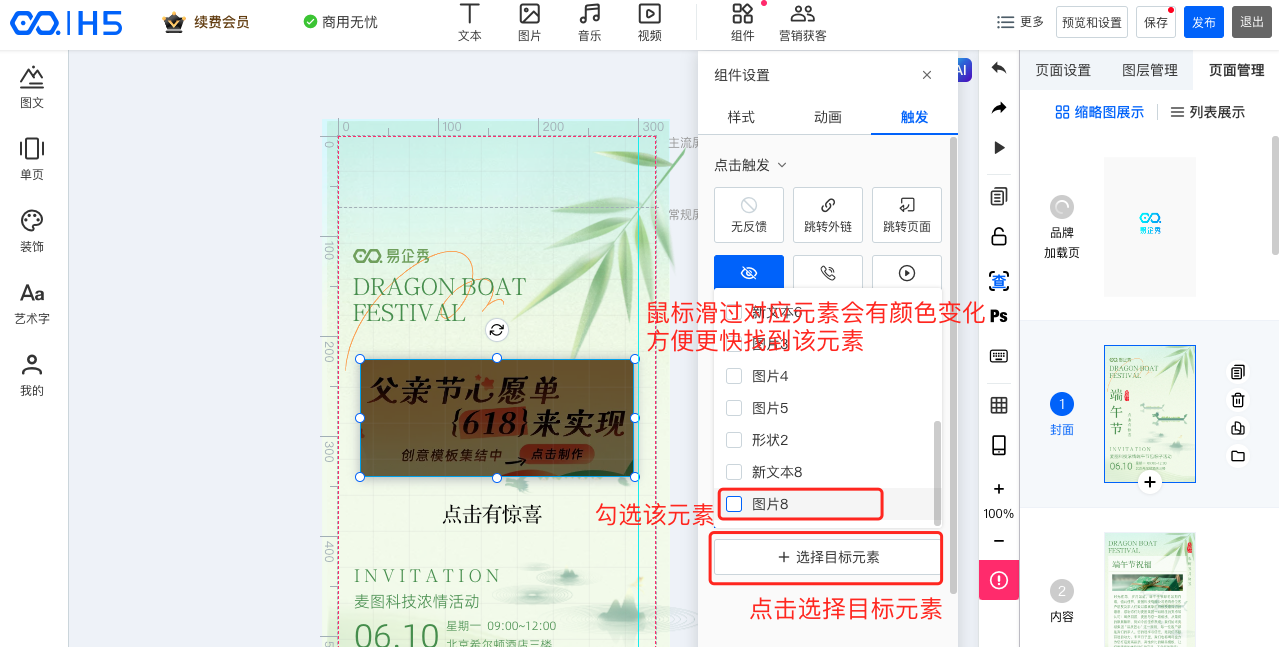The width and height of the screenshot is (1279, 647).
Task: Switch to the 动画 tab
Action: (x=828, y=117)
